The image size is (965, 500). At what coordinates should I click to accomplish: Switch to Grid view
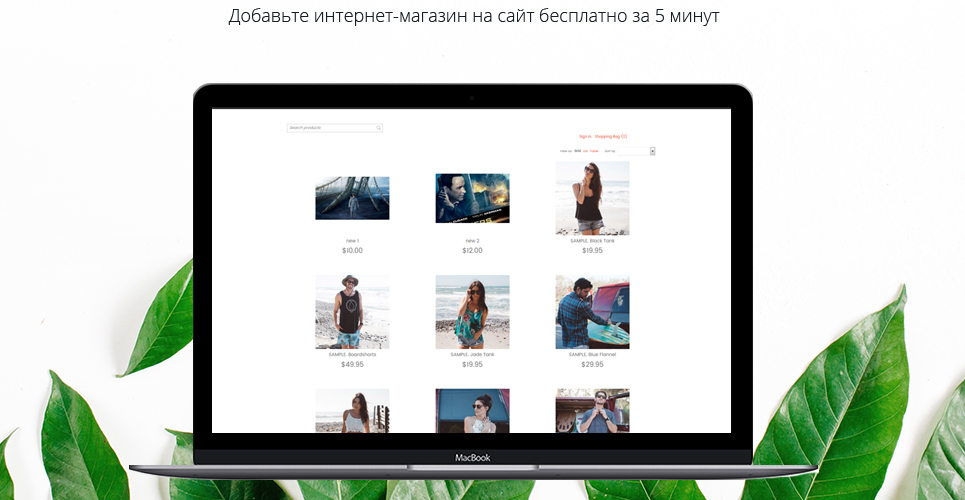pos(577,151)
